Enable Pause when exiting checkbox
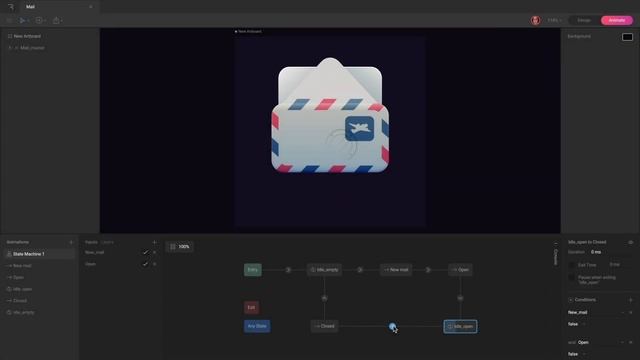640x360 pixels. [x=572, y=278]
